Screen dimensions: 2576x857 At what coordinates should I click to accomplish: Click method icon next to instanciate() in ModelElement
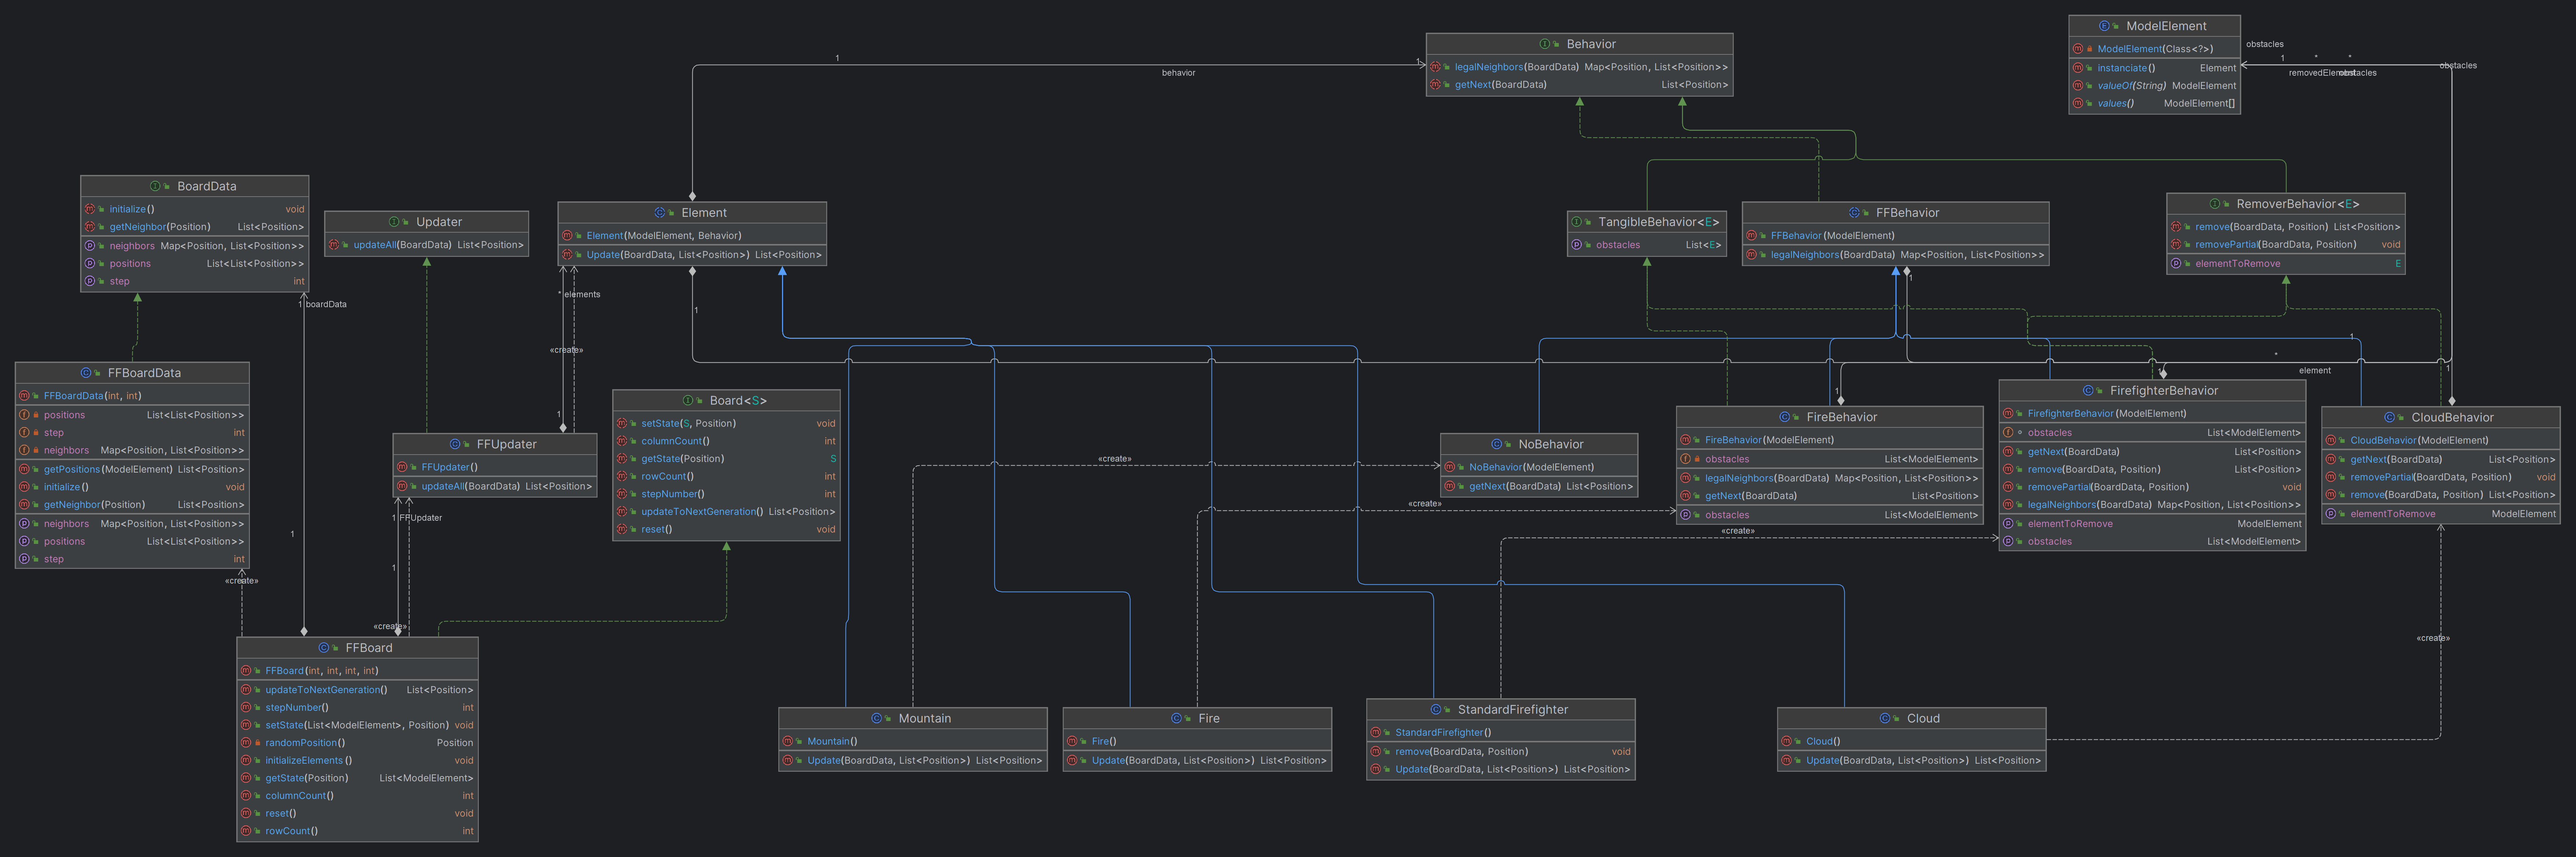2078,68
